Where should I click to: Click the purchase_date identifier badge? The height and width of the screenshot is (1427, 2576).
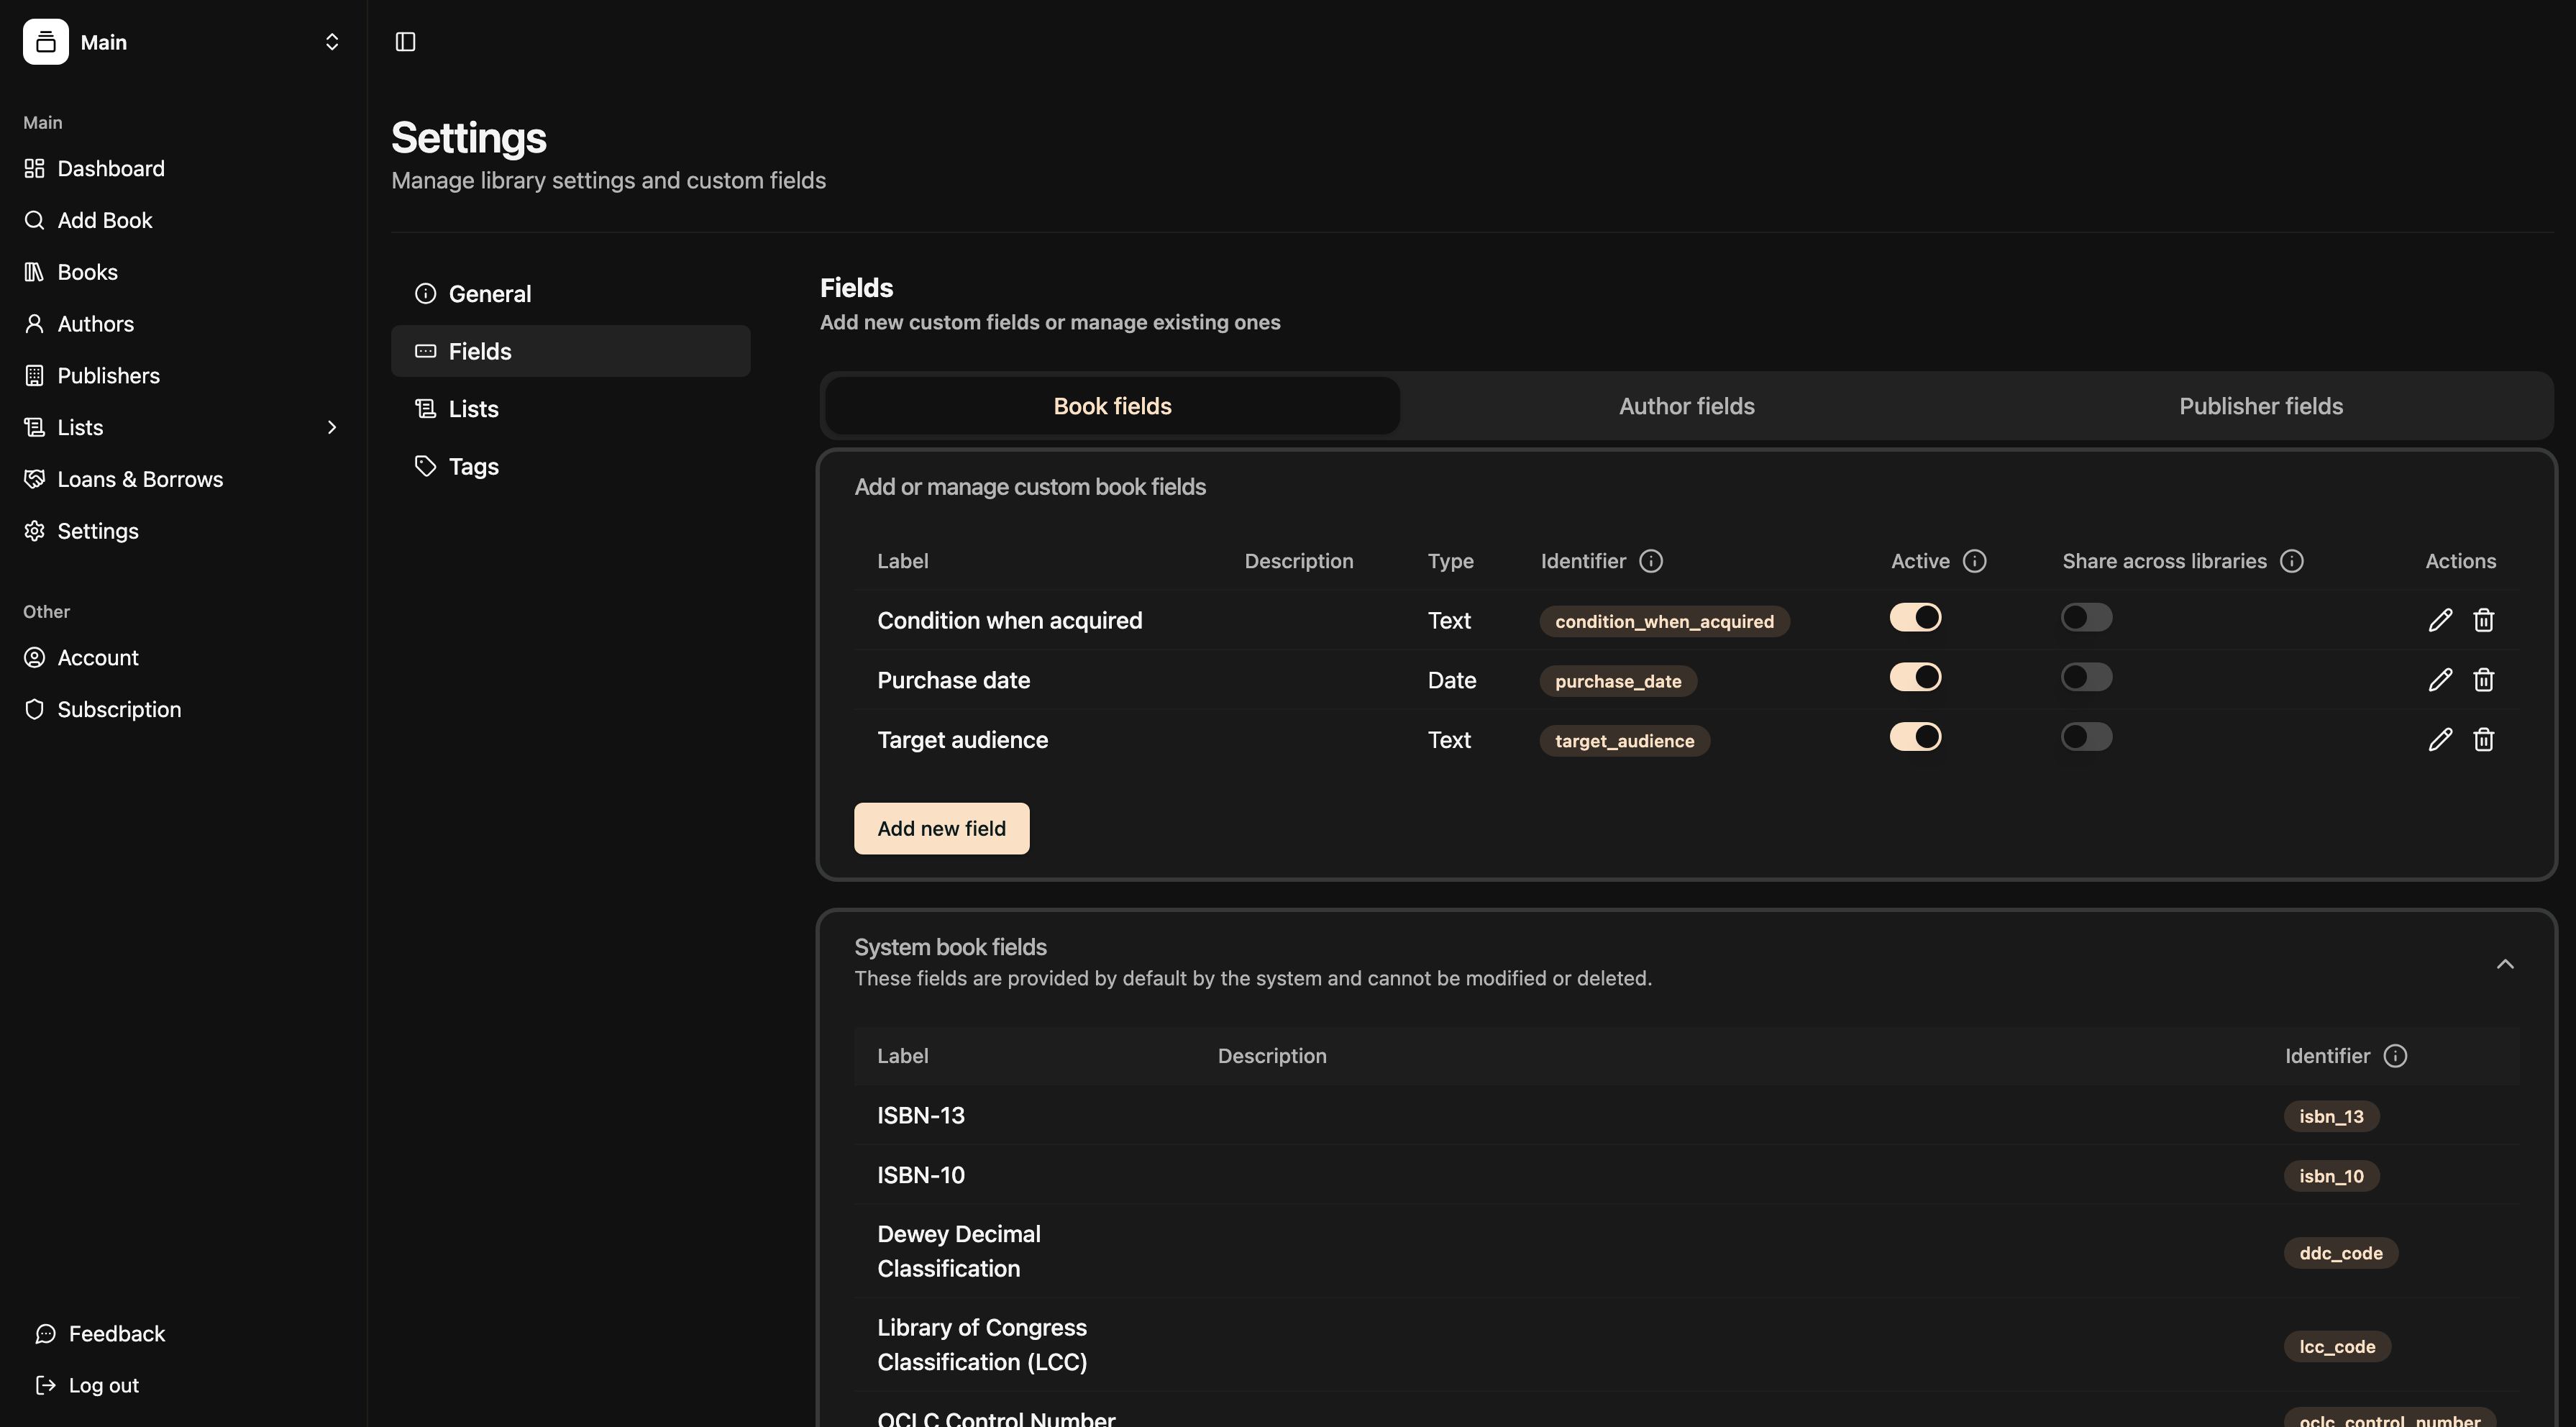(1618, 681)
